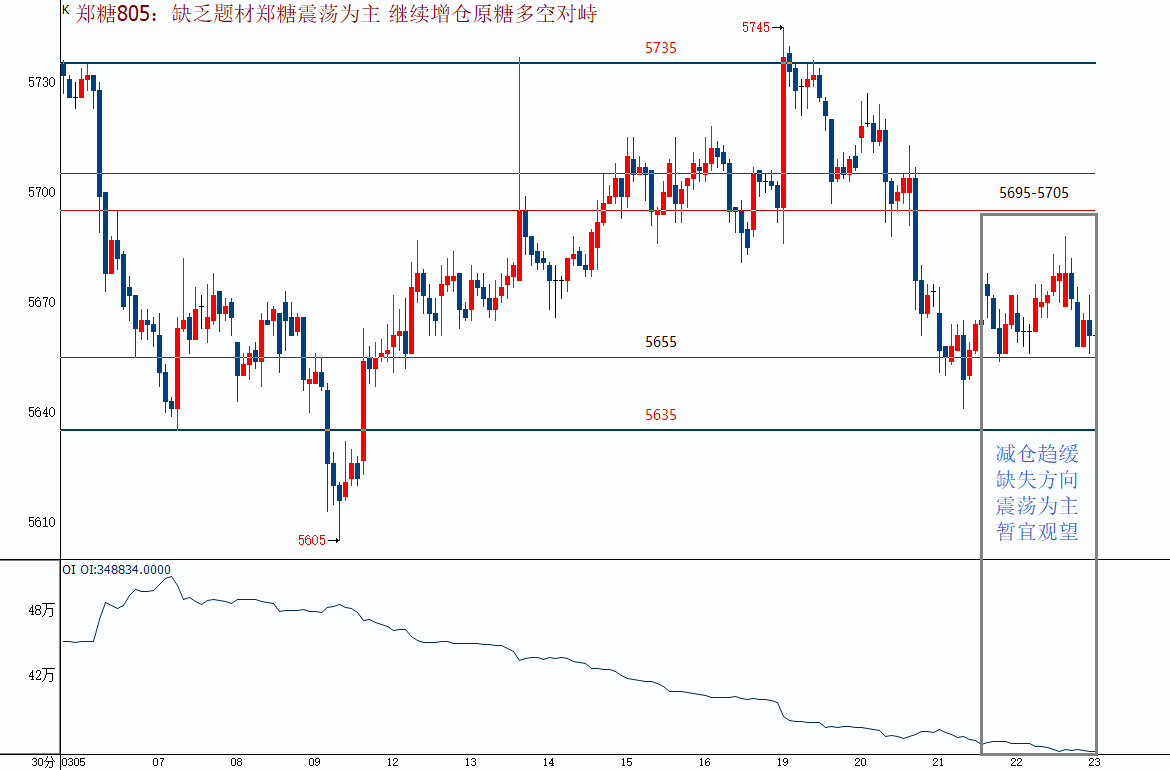
Task: Select the 5635 support line label
Action: [x=660, y=414]
